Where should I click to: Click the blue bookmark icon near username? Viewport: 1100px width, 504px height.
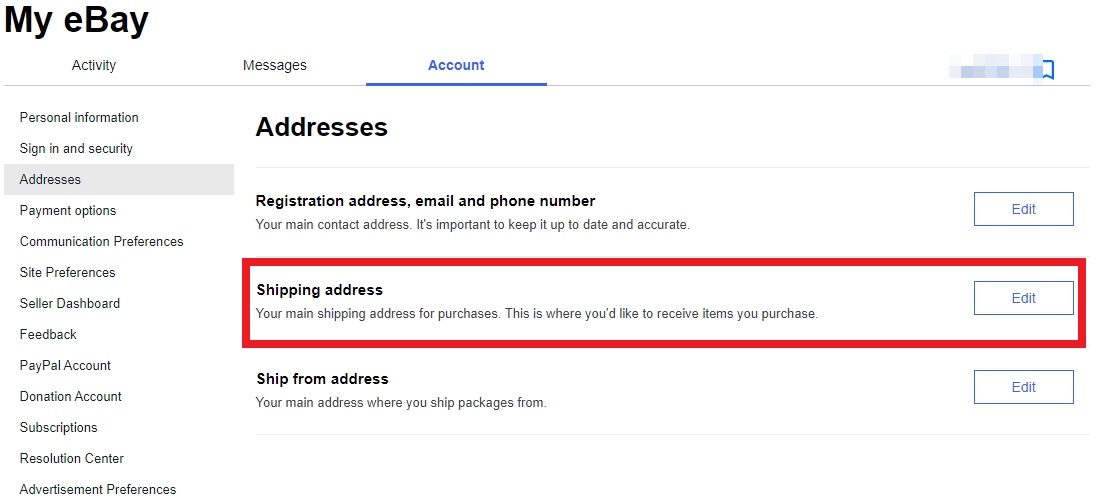click(1048, 69)
